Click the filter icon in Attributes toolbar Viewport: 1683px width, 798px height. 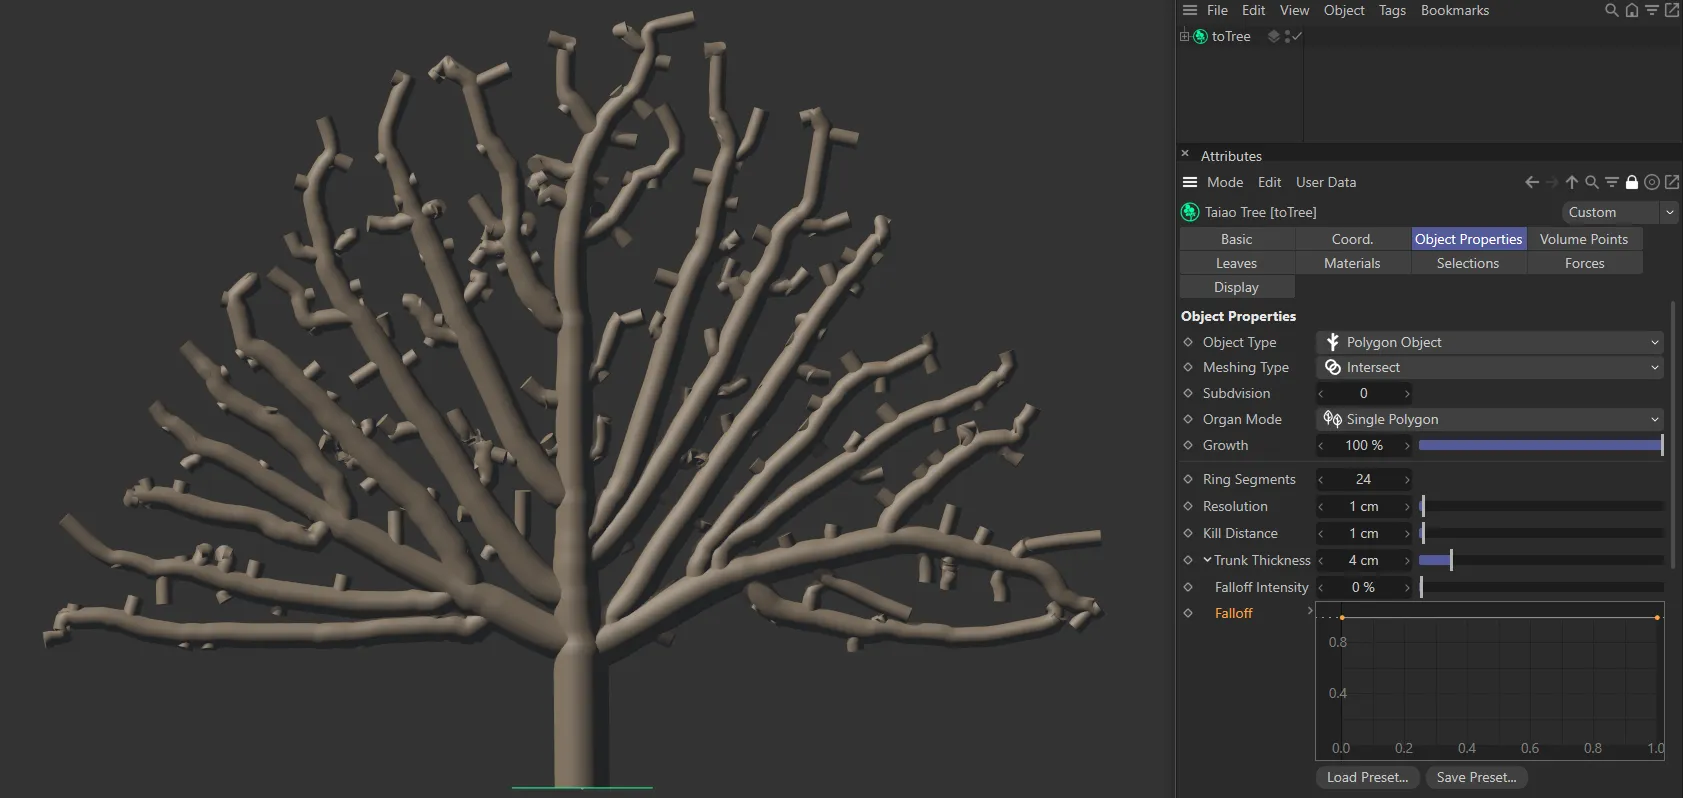pos(1612,182)
